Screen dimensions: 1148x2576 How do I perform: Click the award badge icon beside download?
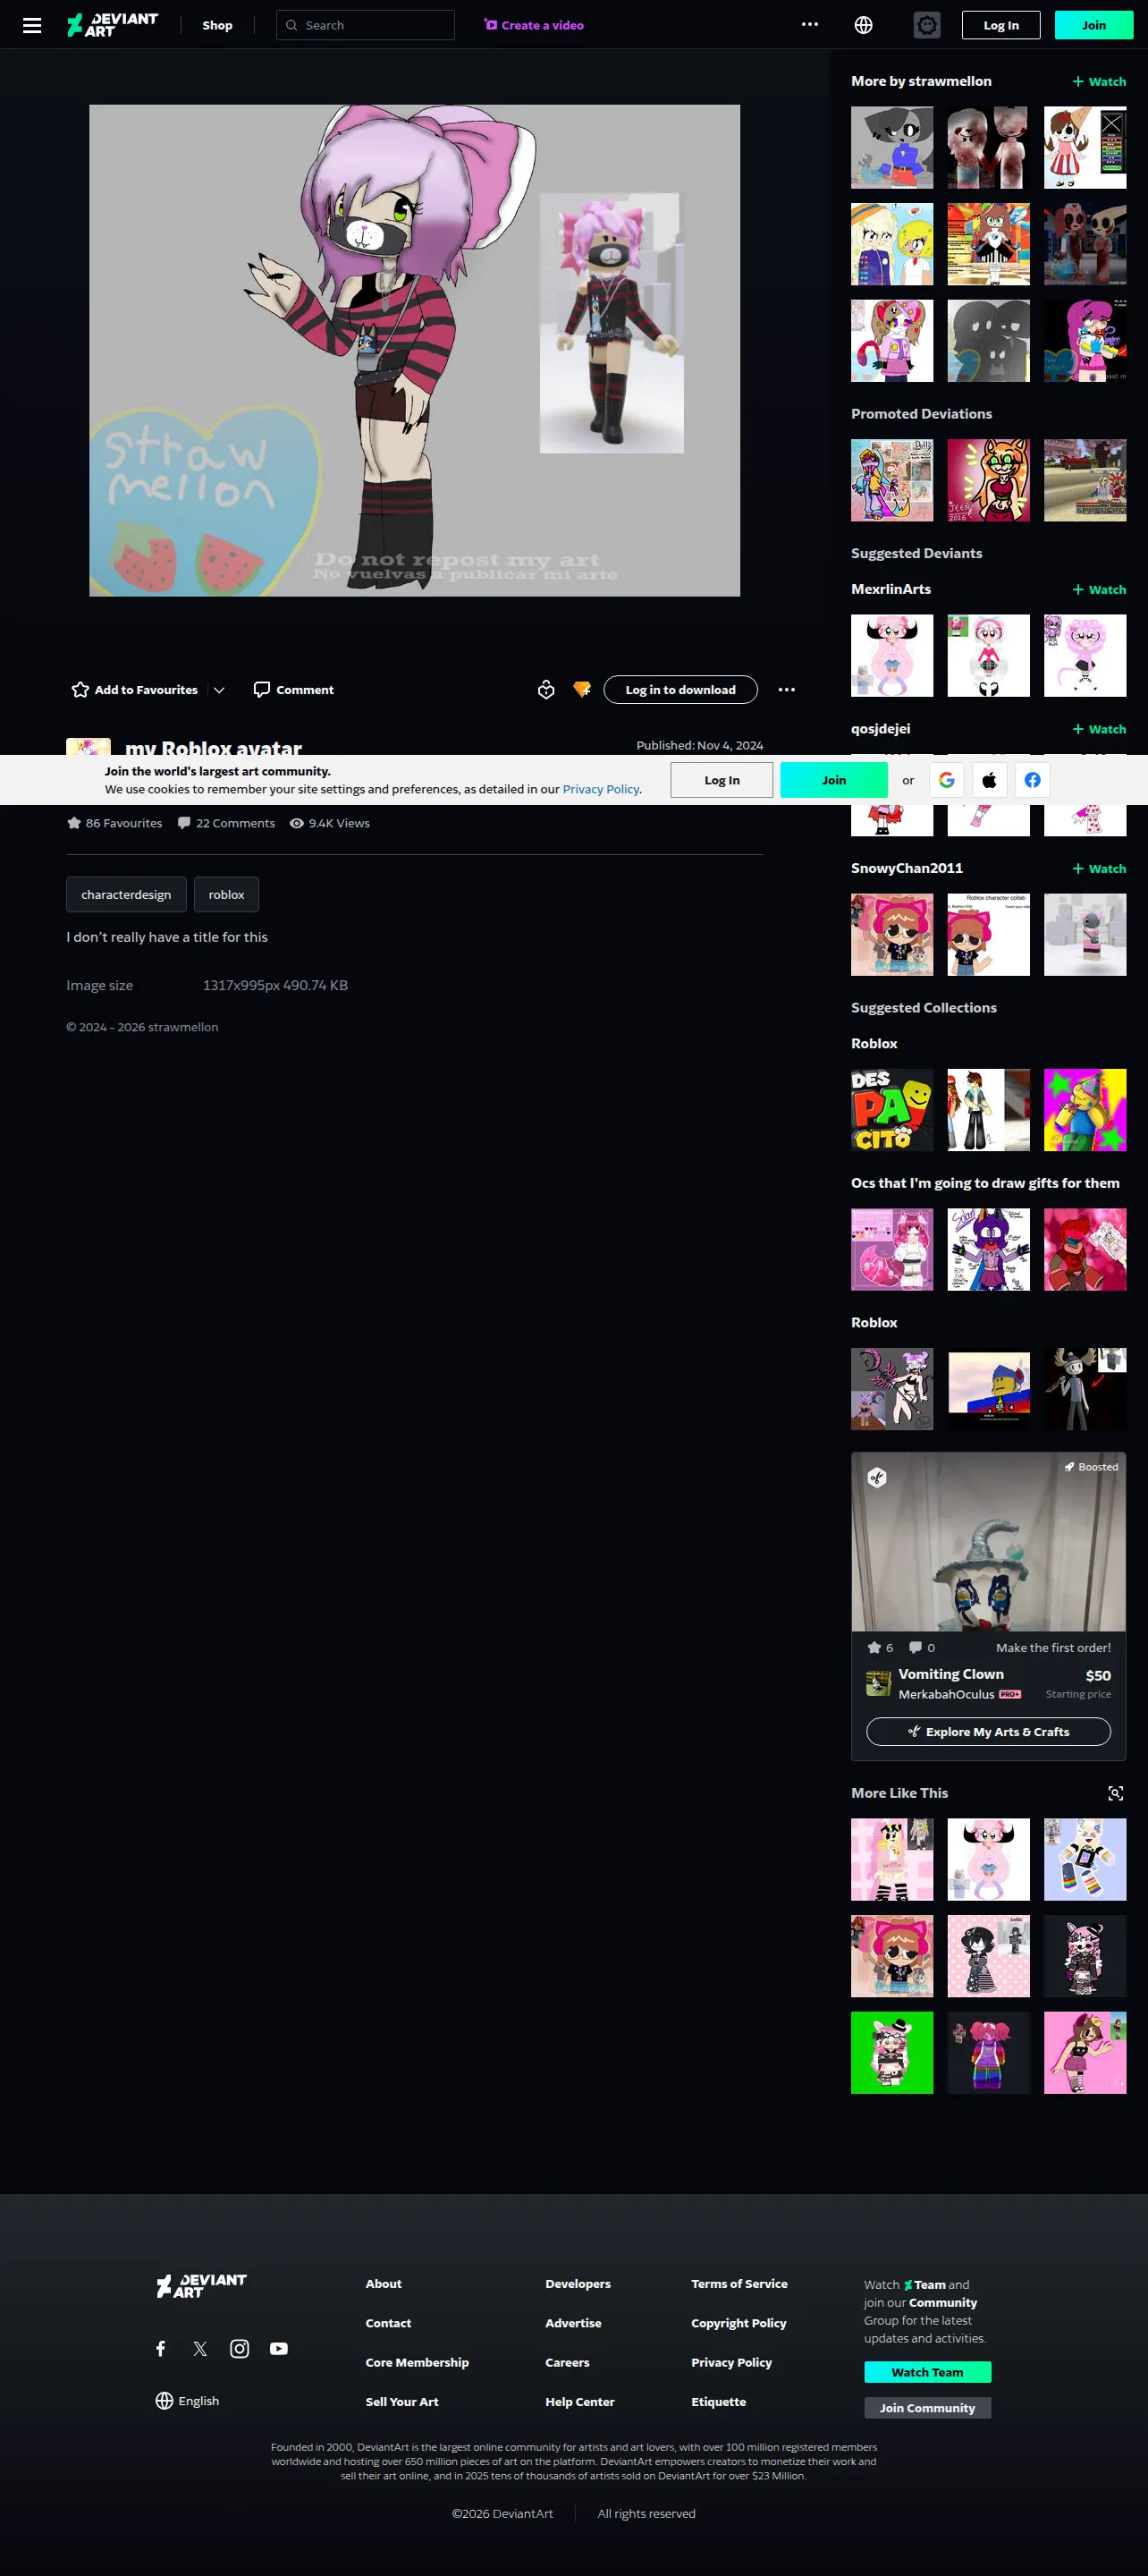[546, 690]
